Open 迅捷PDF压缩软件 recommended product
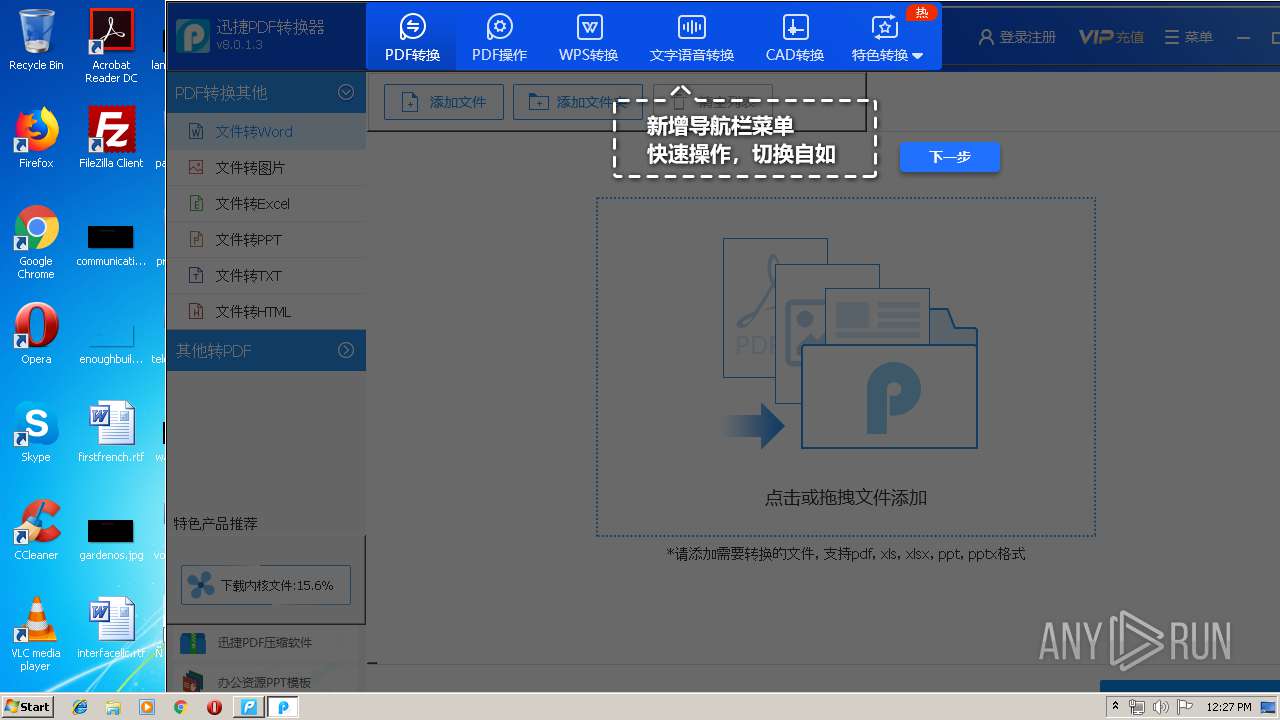This screenshot has width=1280, height=720. point(266,643)
